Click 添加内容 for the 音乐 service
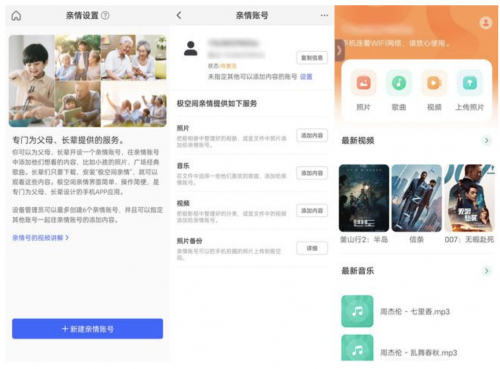The image size is (500, 369). (x=312, y=173)
